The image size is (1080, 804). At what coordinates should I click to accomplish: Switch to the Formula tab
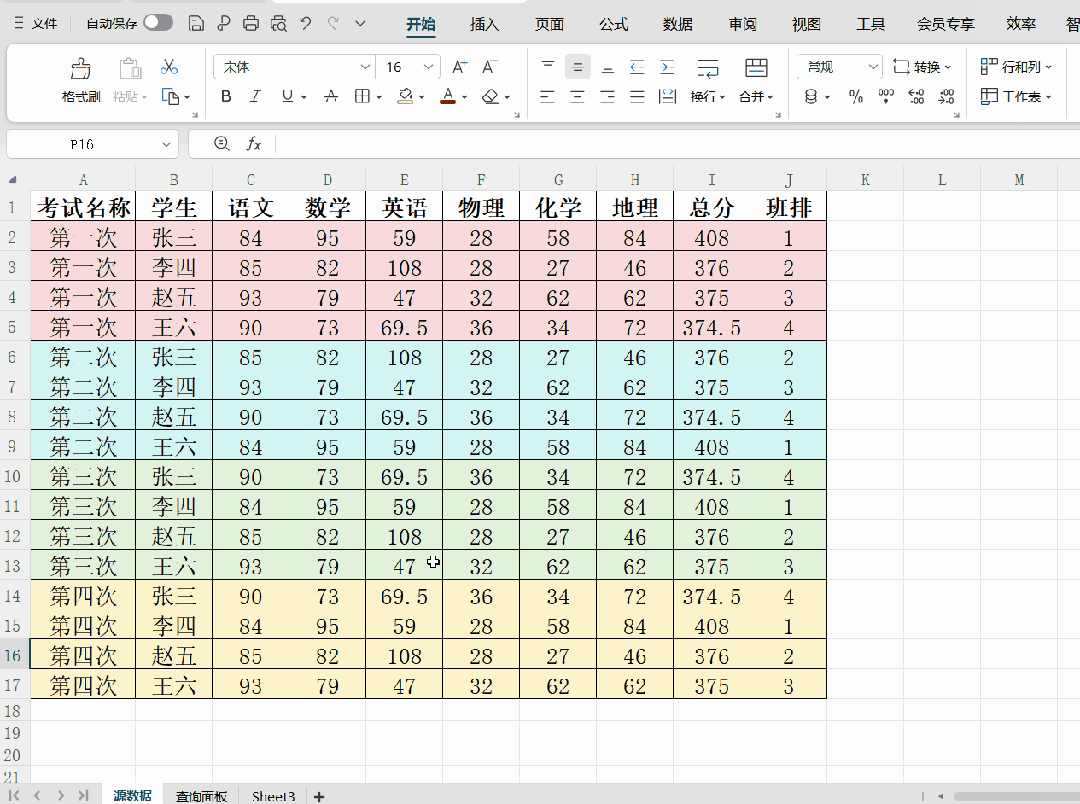tap(613, 25)
